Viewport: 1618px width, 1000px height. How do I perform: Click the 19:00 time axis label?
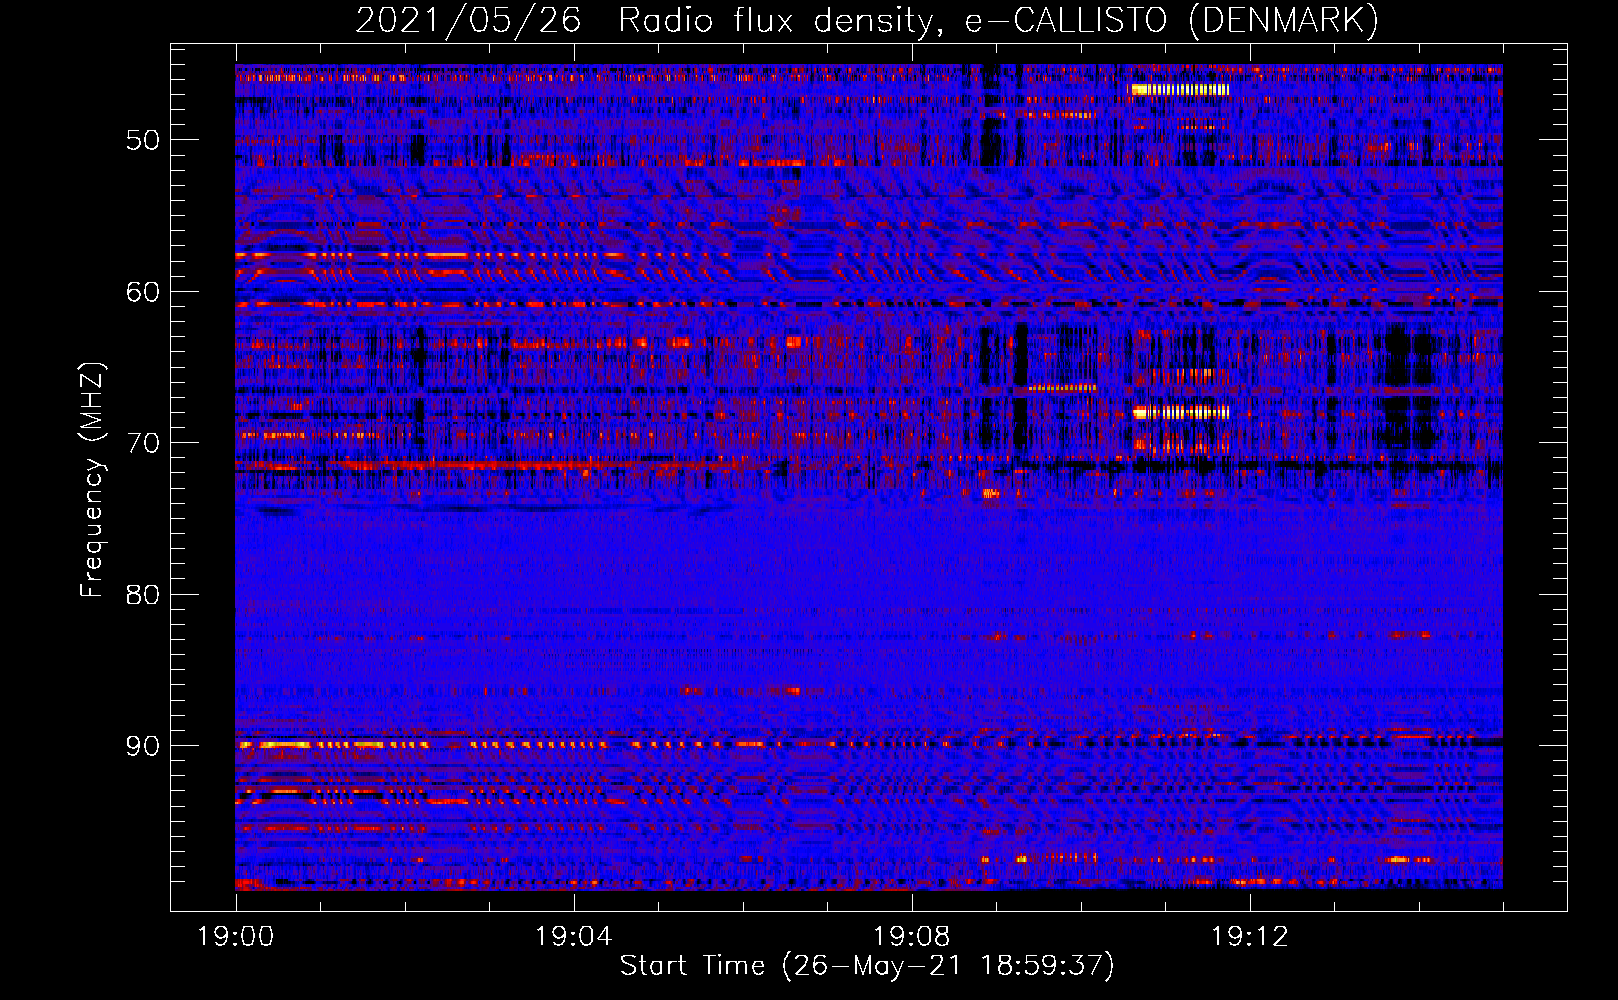point(236,937)
